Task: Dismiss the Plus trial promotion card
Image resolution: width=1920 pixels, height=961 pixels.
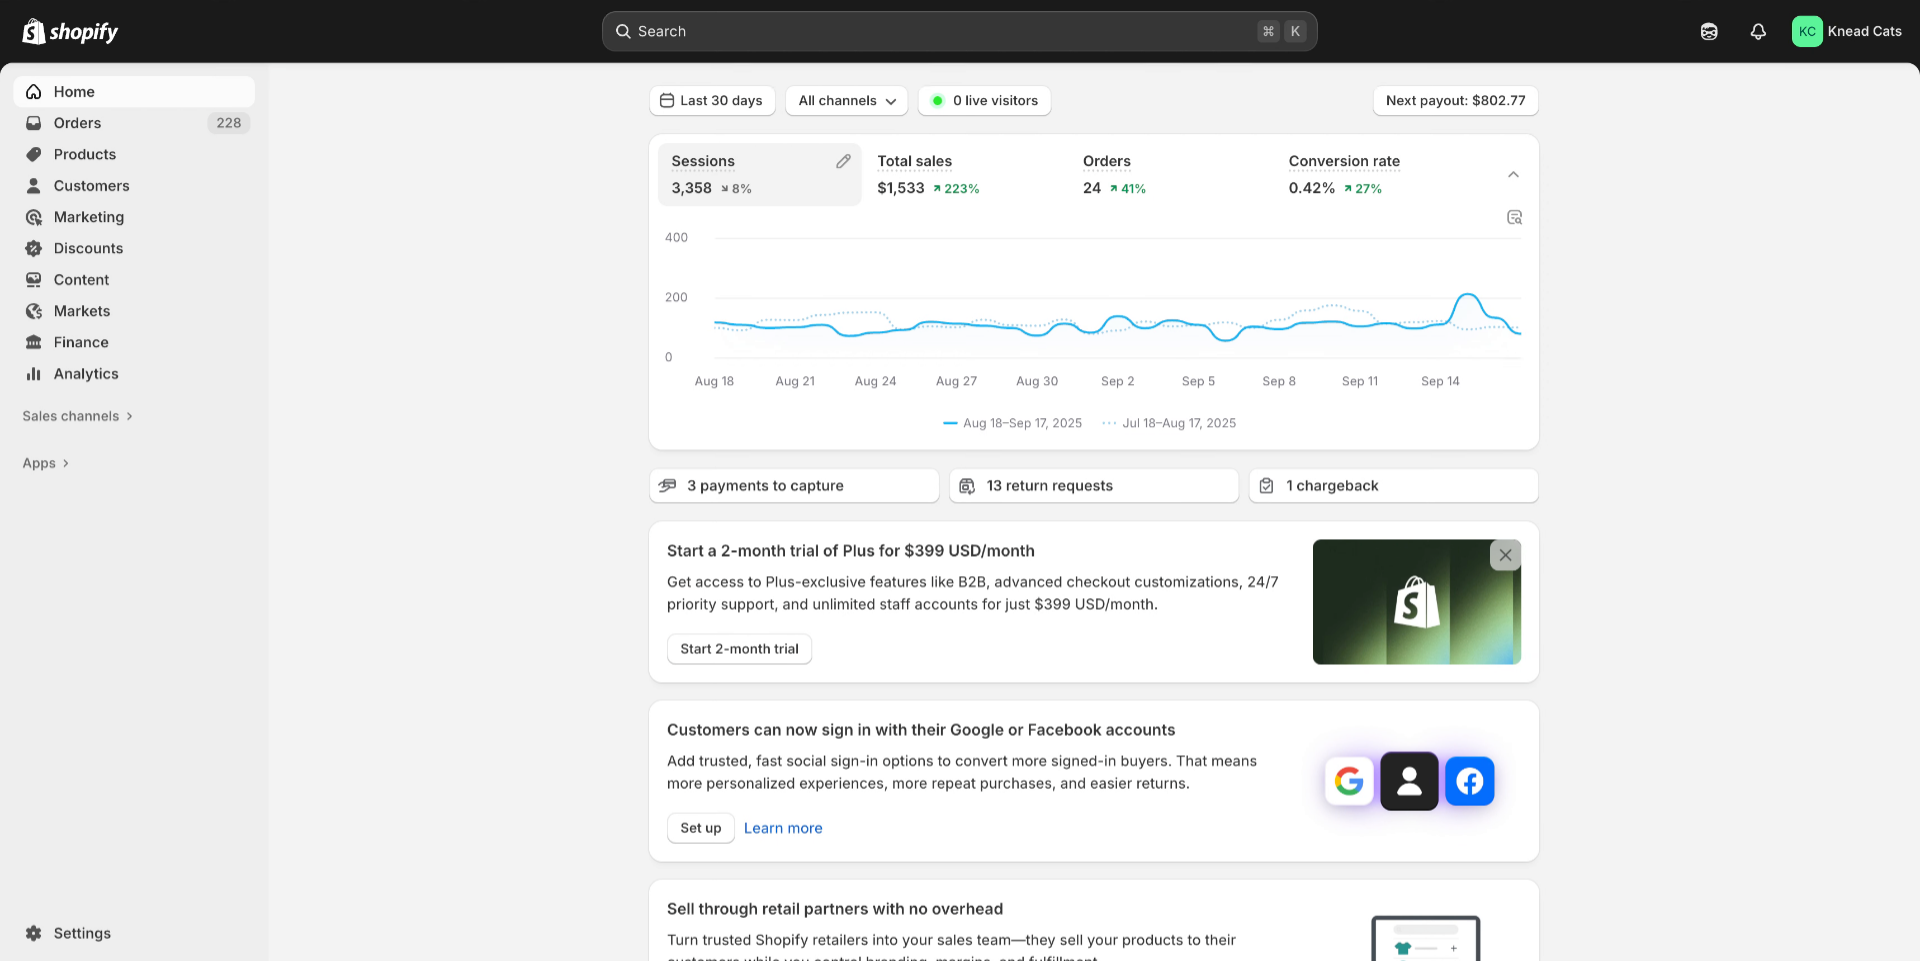Action: pyautogui.click(x=1505, y=555)
